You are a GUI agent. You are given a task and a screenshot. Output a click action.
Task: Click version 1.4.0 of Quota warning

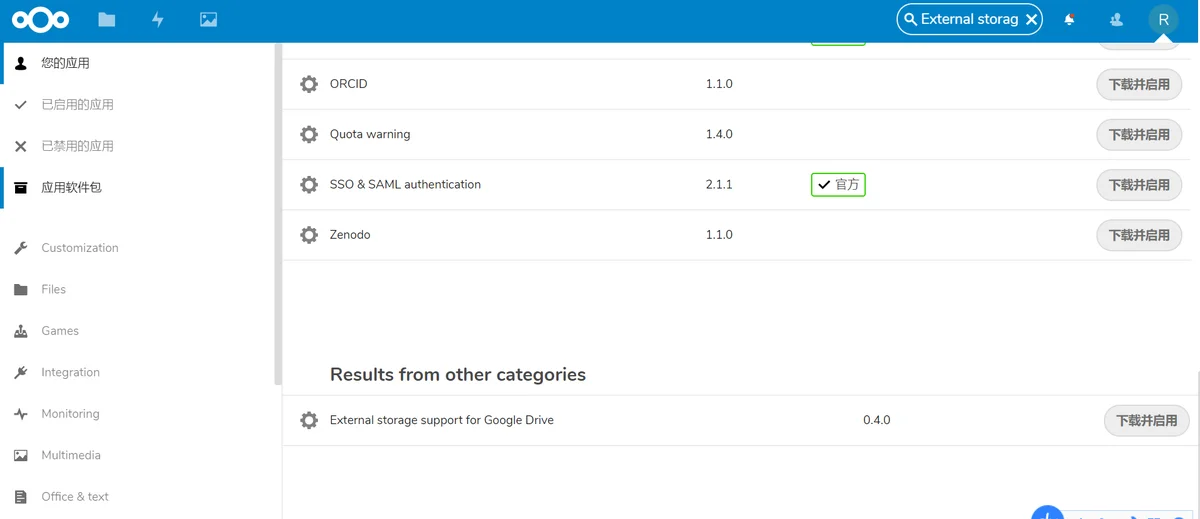[719, 134]
